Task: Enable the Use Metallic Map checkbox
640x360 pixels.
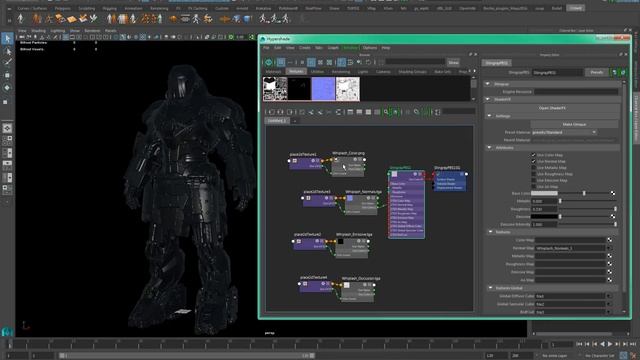Action: [533, 168]
